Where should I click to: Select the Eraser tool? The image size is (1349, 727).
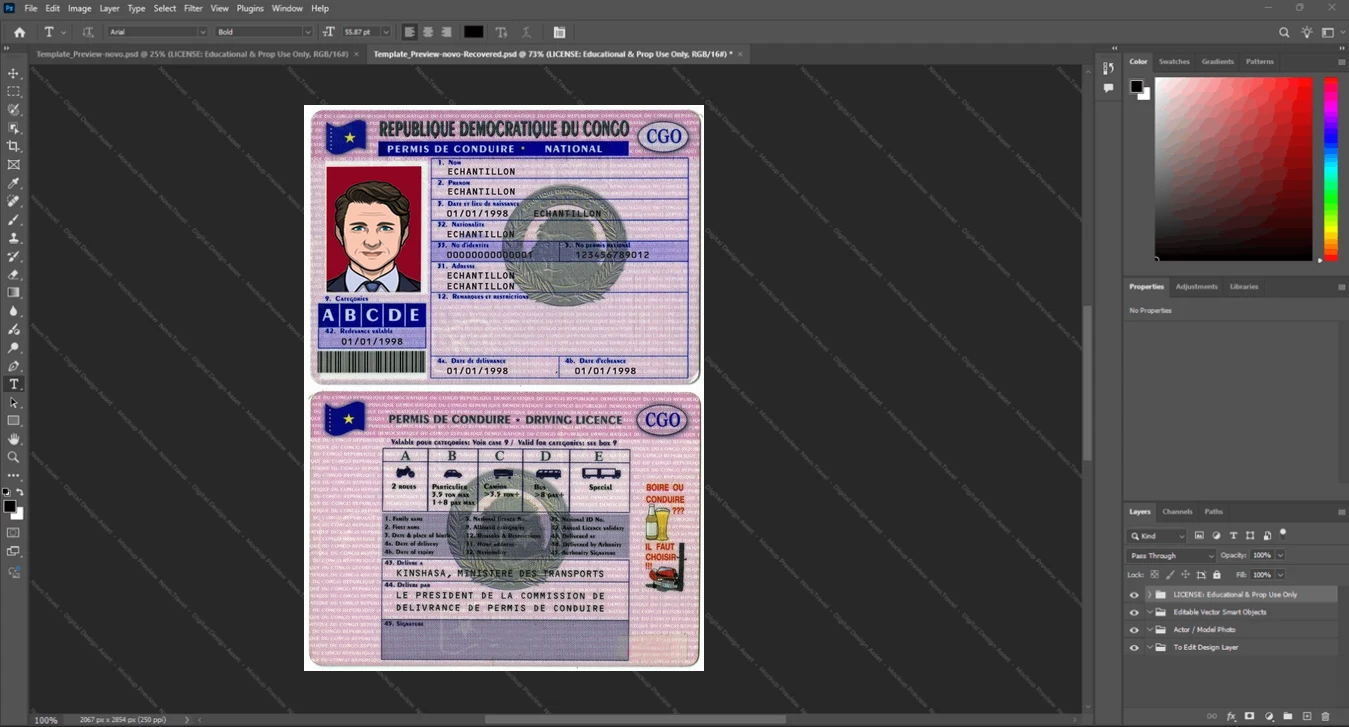pyautogui.click(x=14, y=274)
